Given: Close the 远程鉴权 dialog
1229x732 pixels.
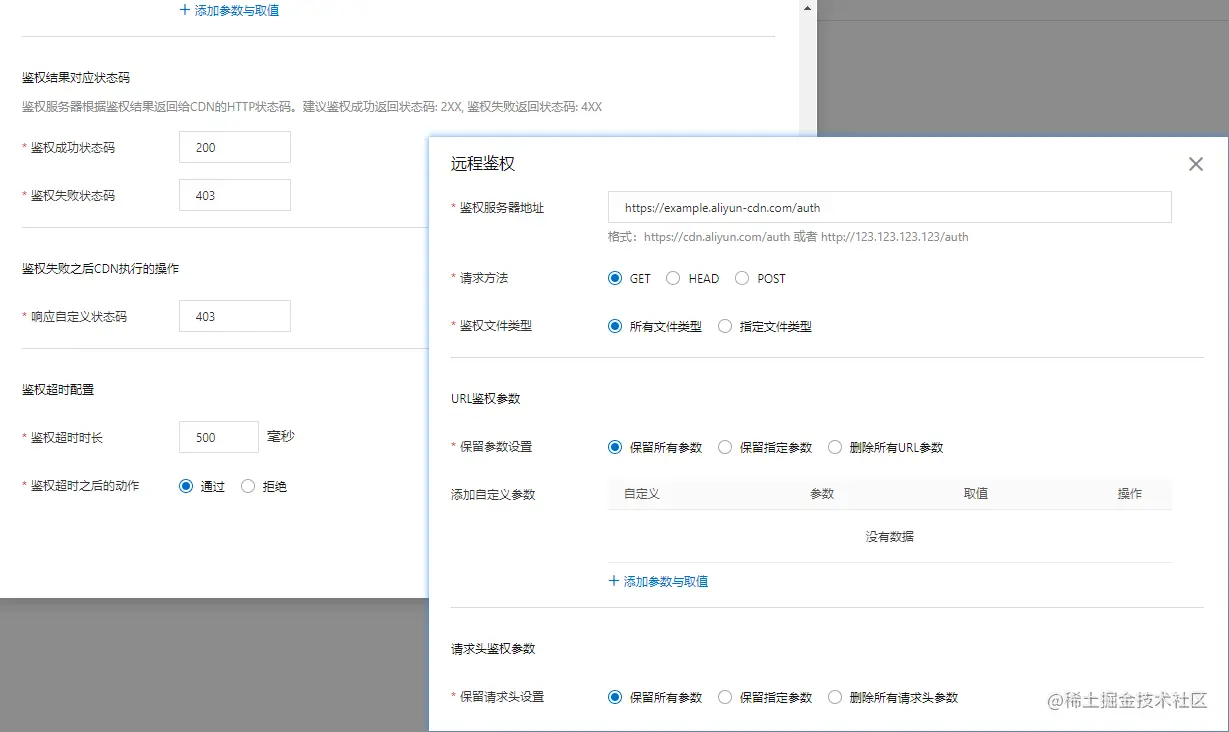Looking at the screenshot, I should click(x=1195, y=164).
